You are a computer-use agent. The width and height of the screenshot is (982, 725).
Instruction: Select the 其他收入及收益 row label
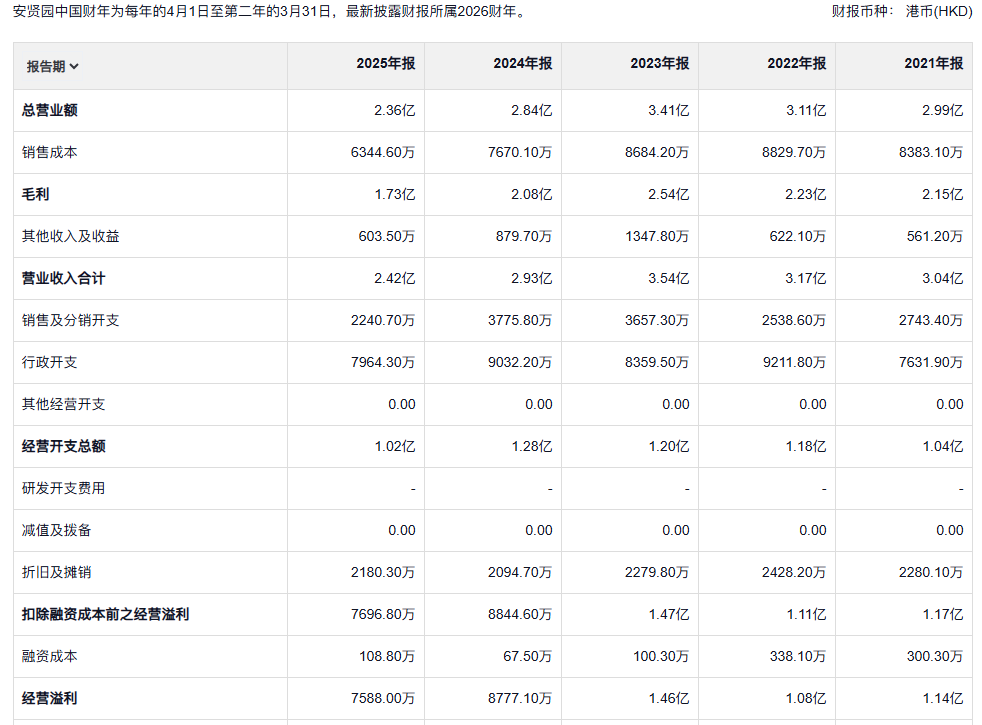pyautogui.click(x=71, y=236)
